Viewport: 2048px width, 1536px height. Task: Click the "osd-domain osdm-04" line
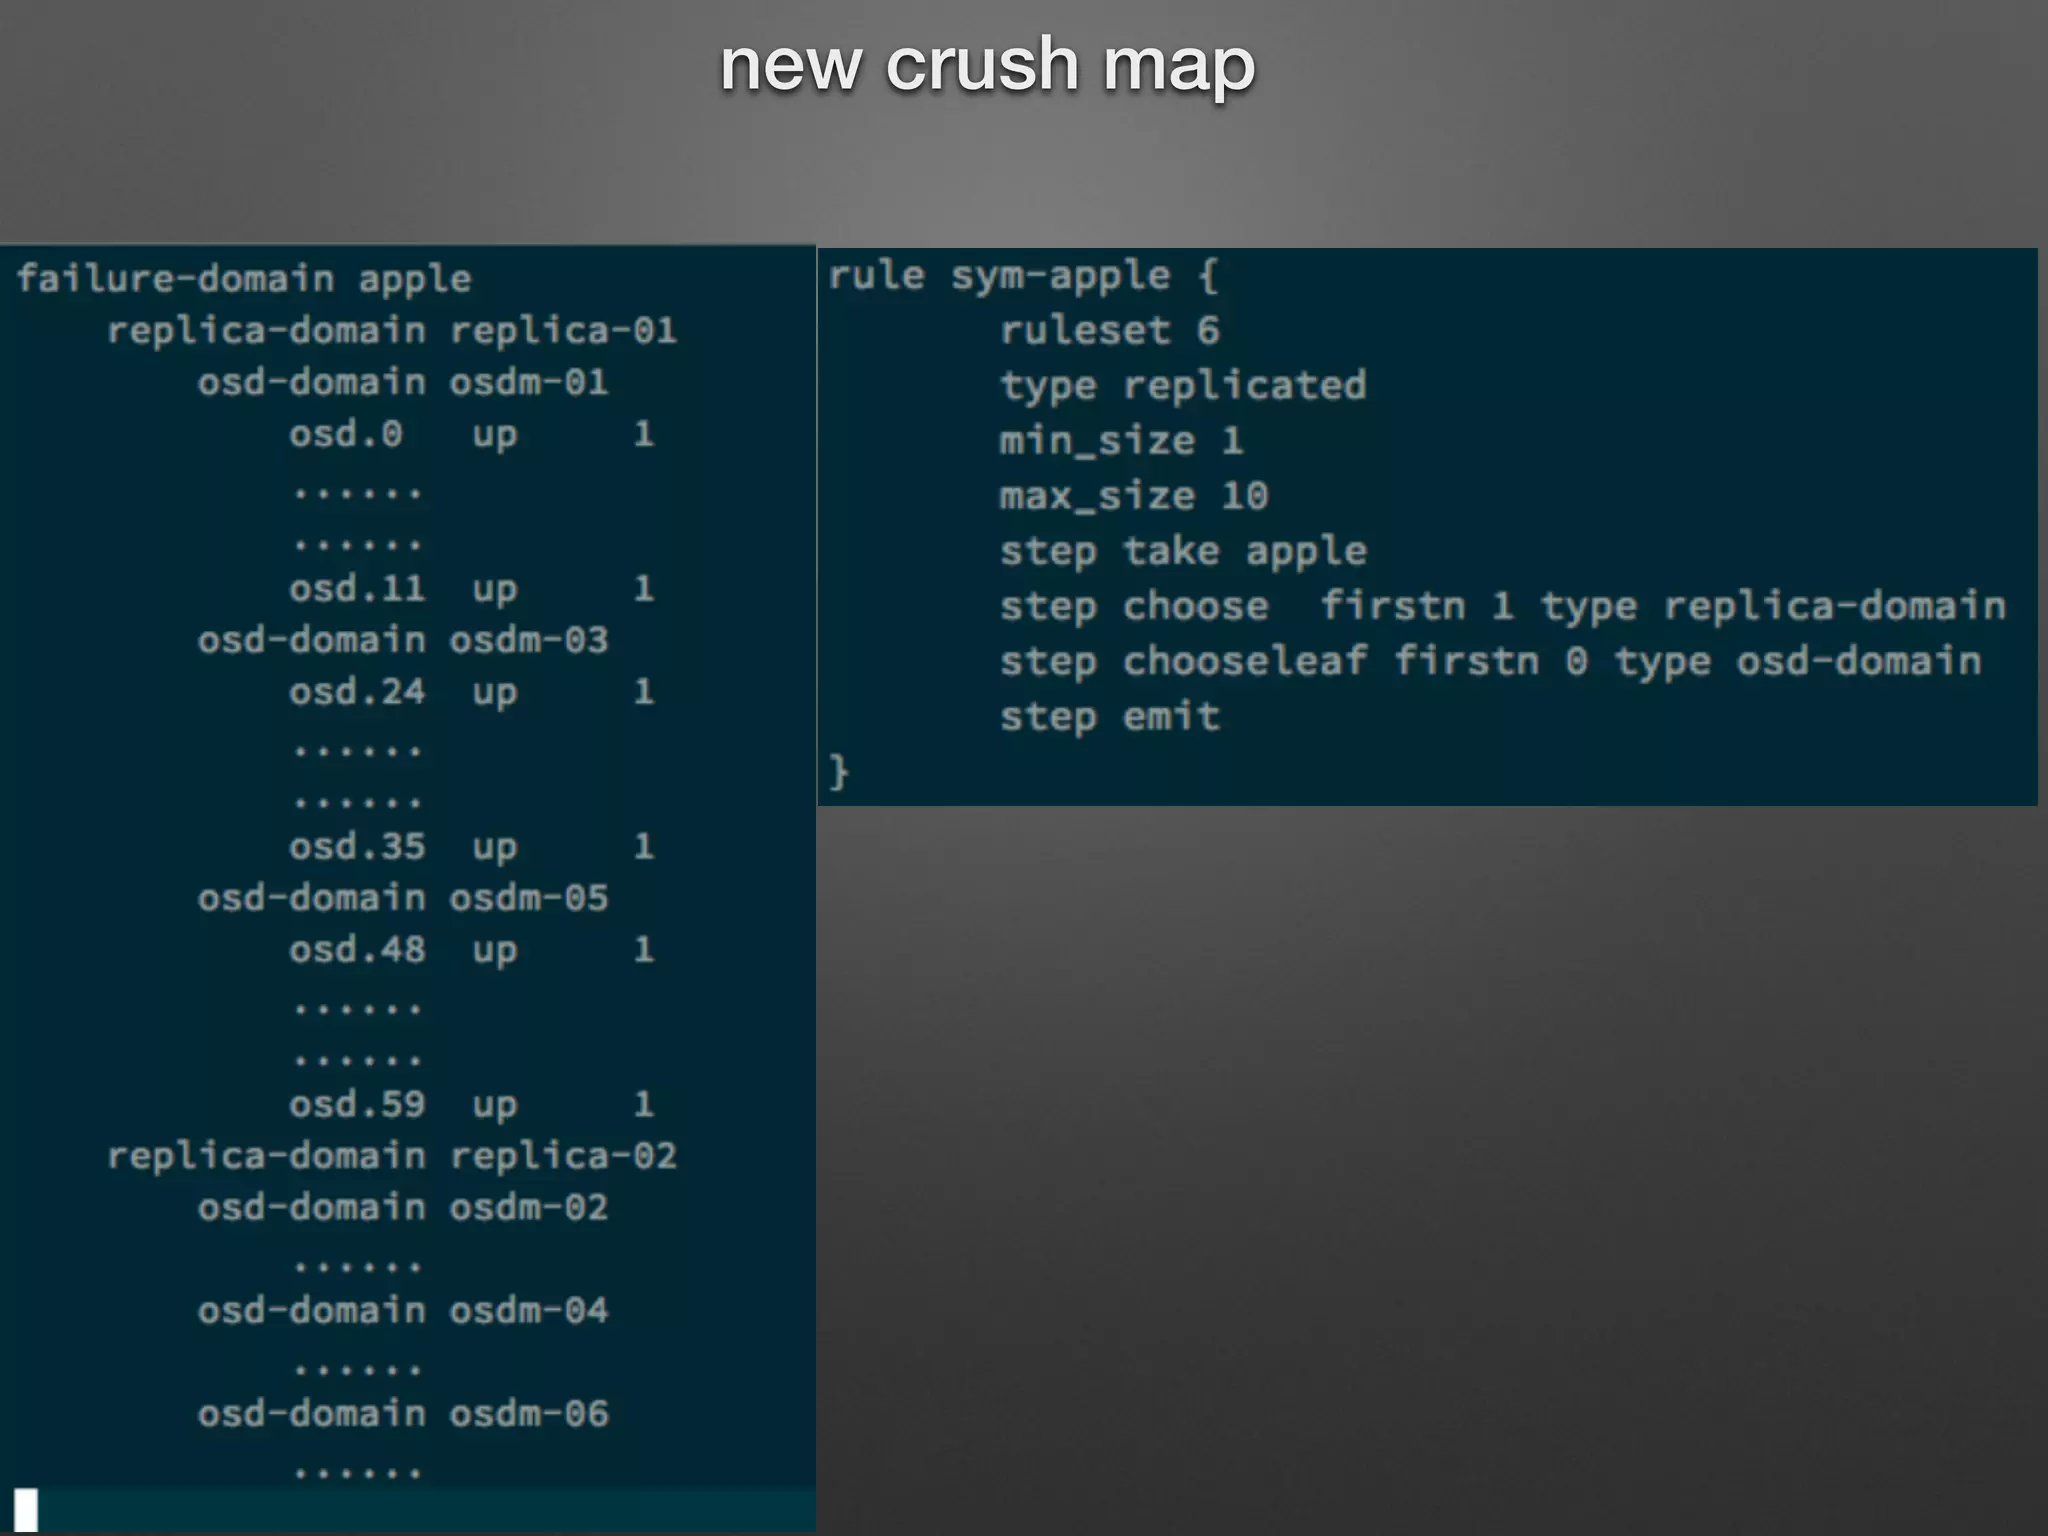click(403, 1311)
